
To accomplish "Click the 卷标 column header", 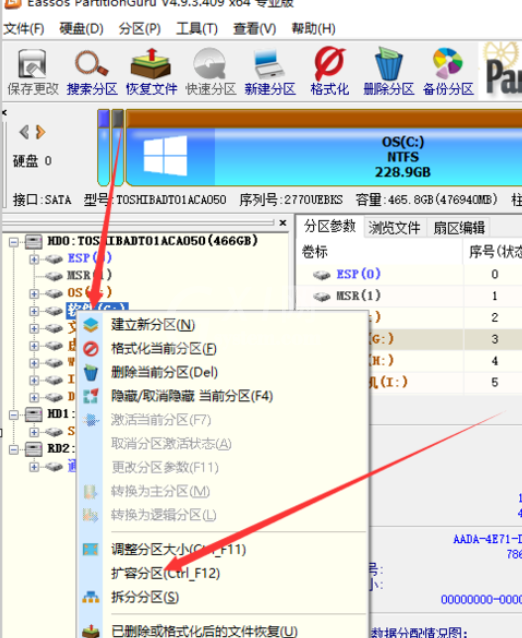I will pos(380,252).
